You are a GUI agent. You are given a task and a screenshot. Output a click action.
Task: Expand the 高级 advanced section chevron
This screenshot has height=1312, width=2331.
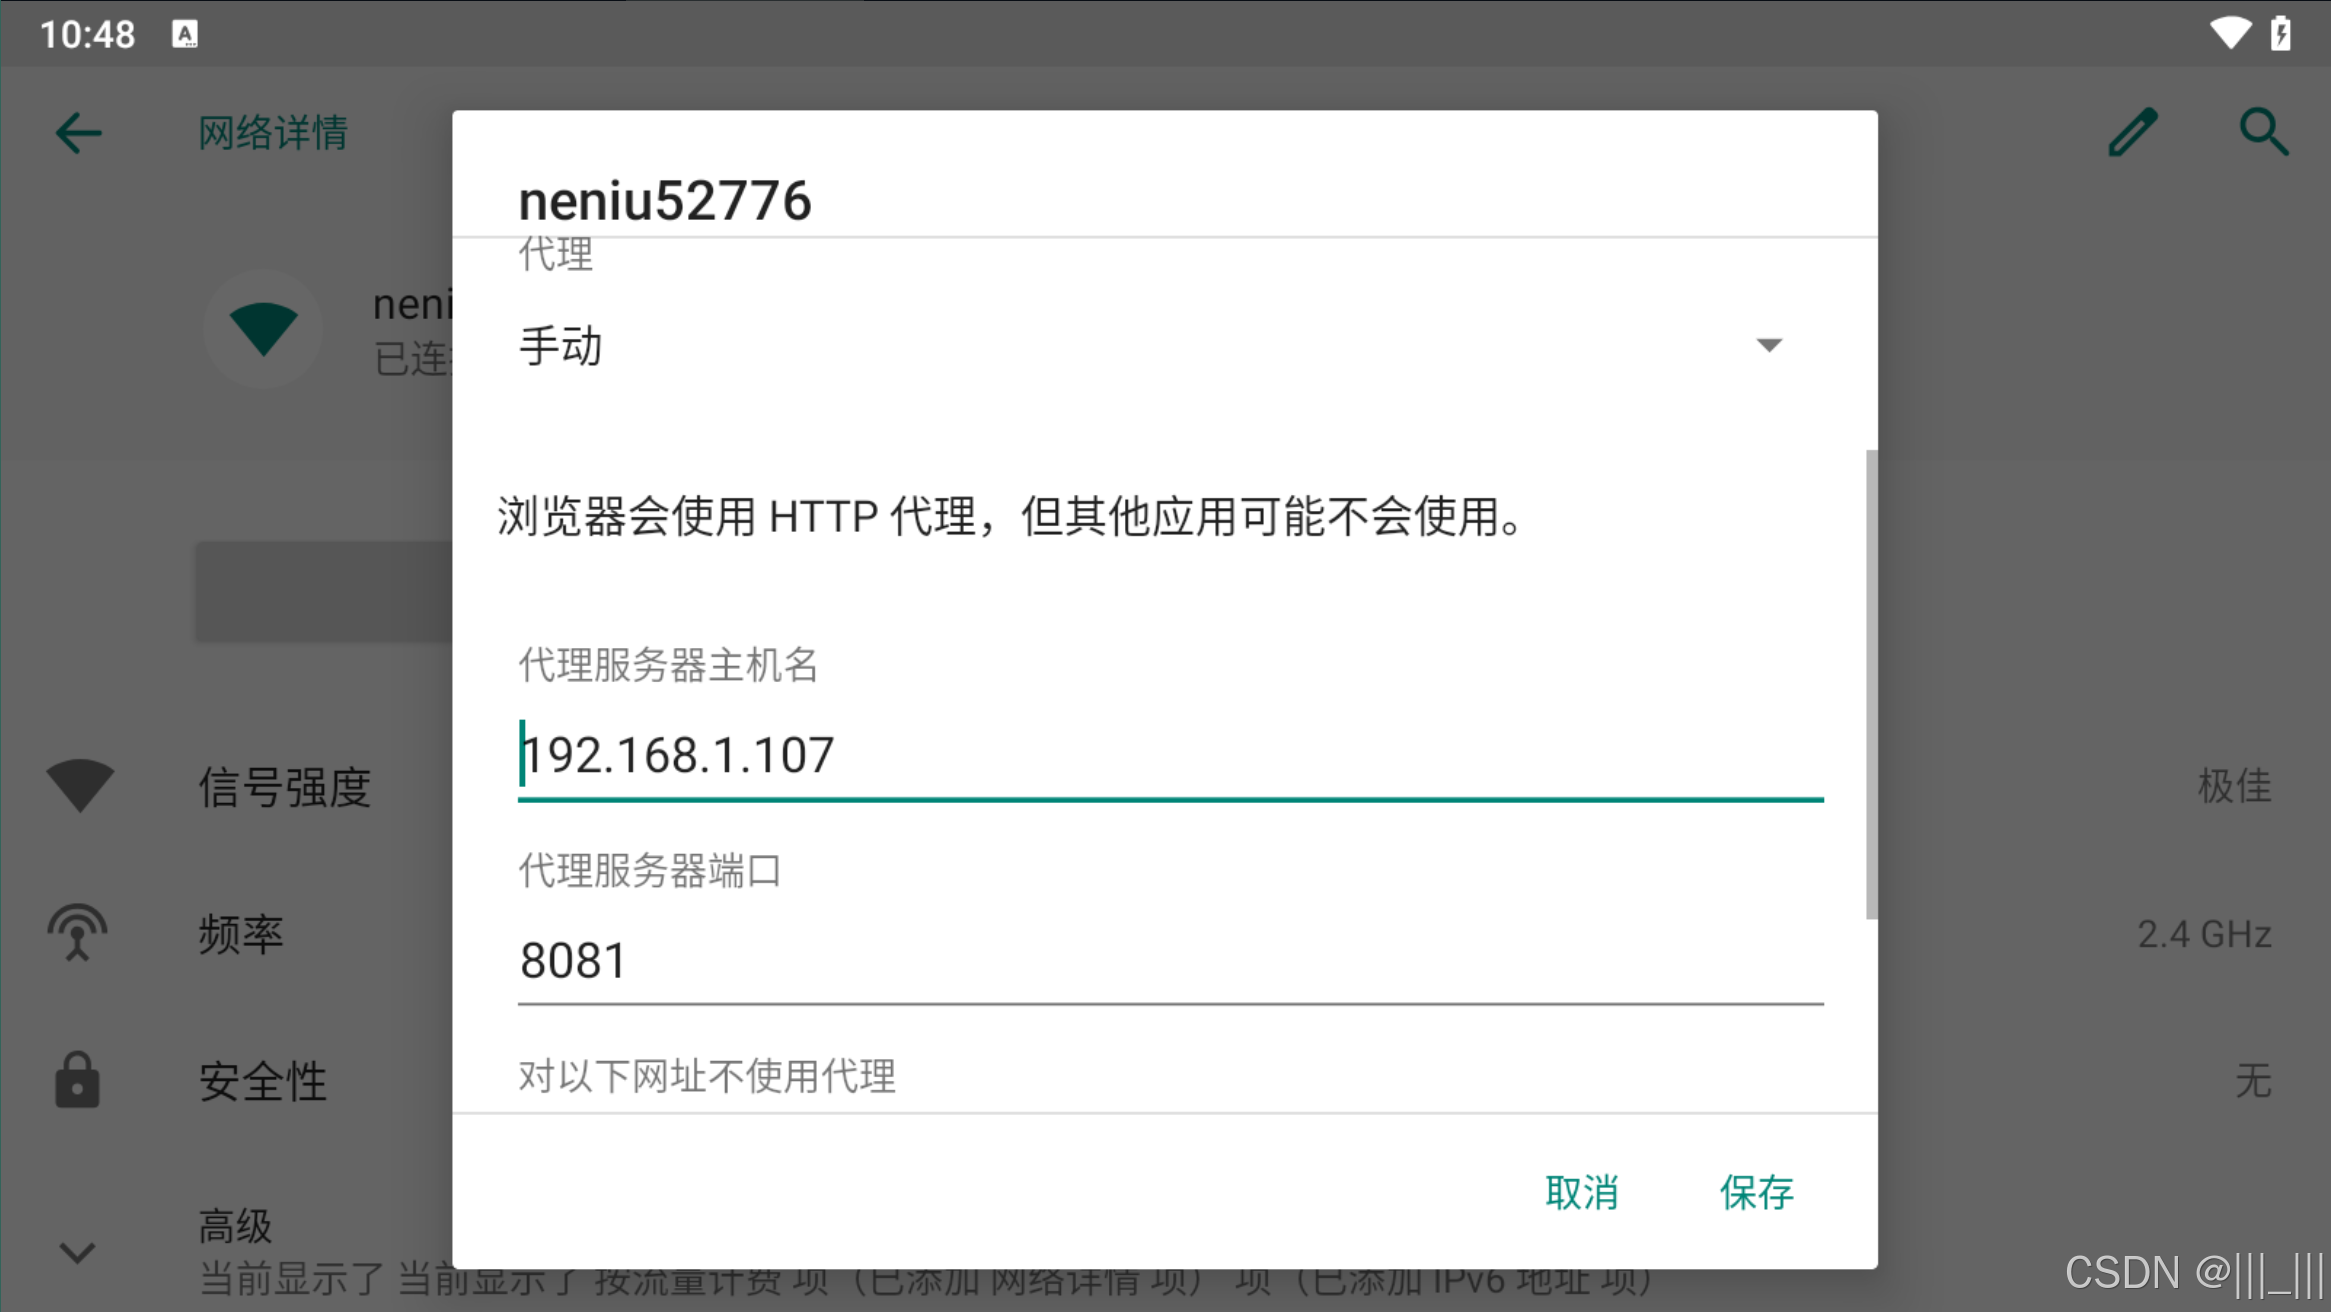pos(77,1252)
